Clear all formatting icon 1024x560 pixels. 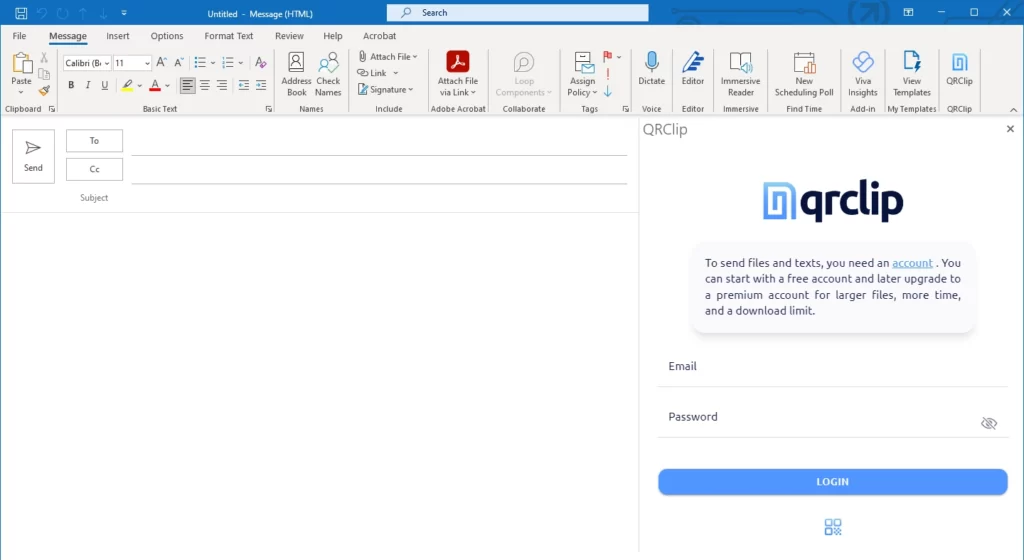[261, 63]
